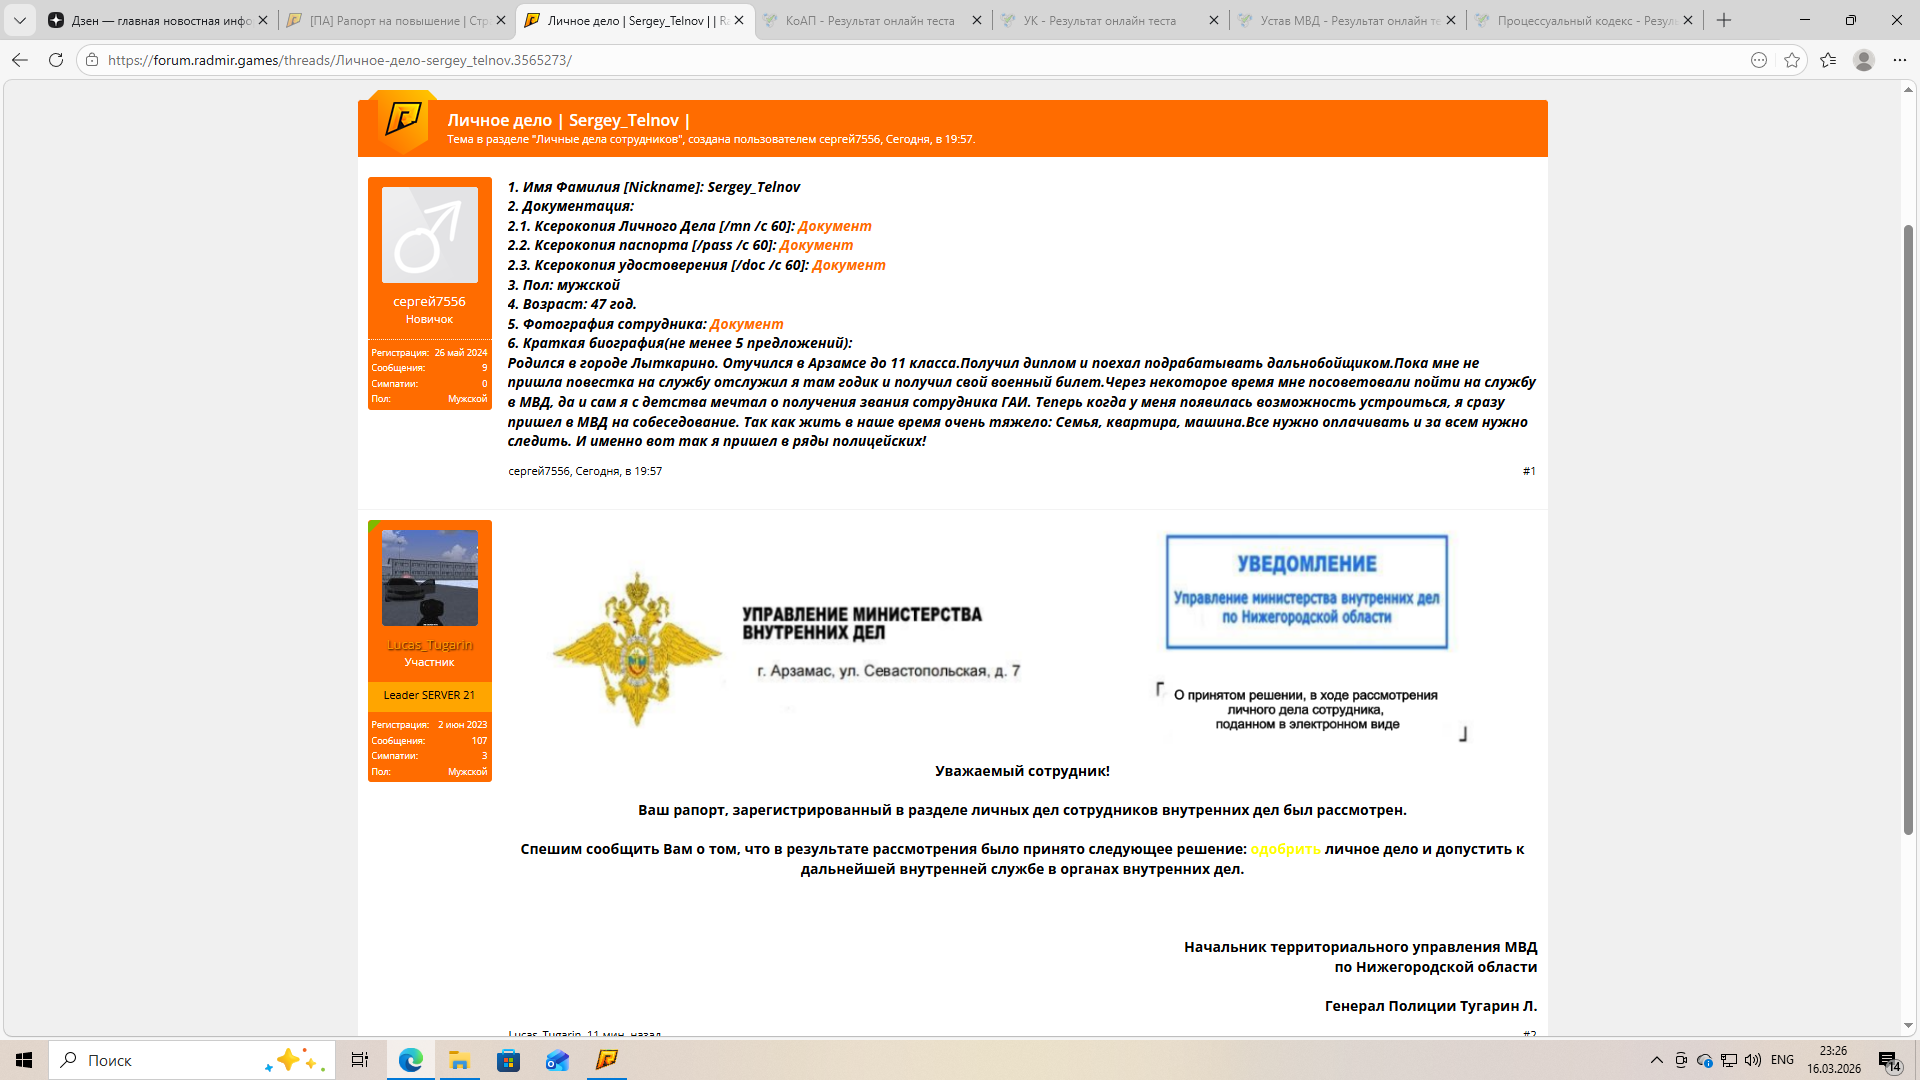Open Radmir launcher icon in taskbar
Image resolution: width=1920 pixels, height=1080 pixels.
click(x=606, y=1060)
